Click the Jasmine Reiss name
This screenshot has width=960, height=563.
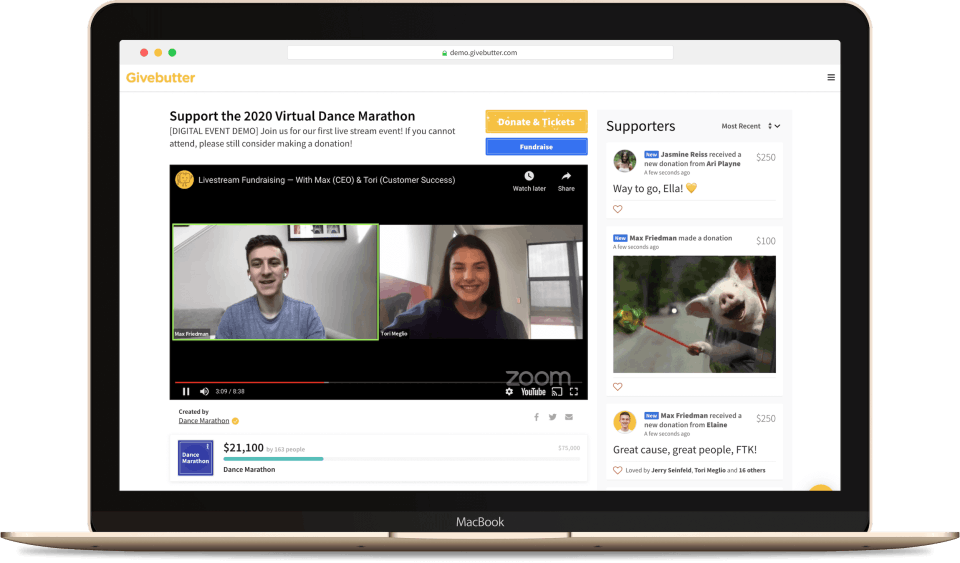point(684,155)
